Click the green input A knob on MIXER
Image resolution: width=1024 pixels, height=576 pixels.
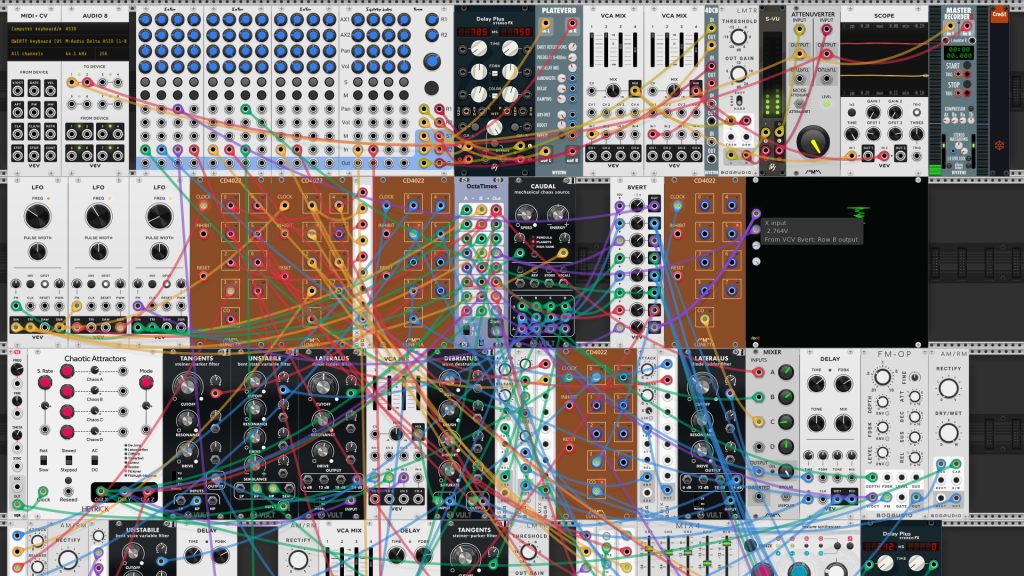pyautogui.click(x=786, y=372)
